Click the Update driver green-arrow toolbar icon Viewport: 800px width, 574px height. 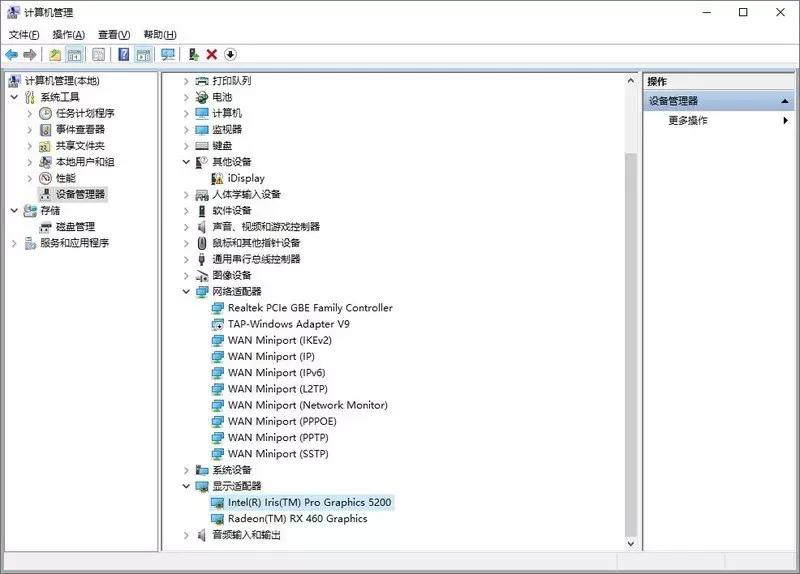(x=193, y=55)
